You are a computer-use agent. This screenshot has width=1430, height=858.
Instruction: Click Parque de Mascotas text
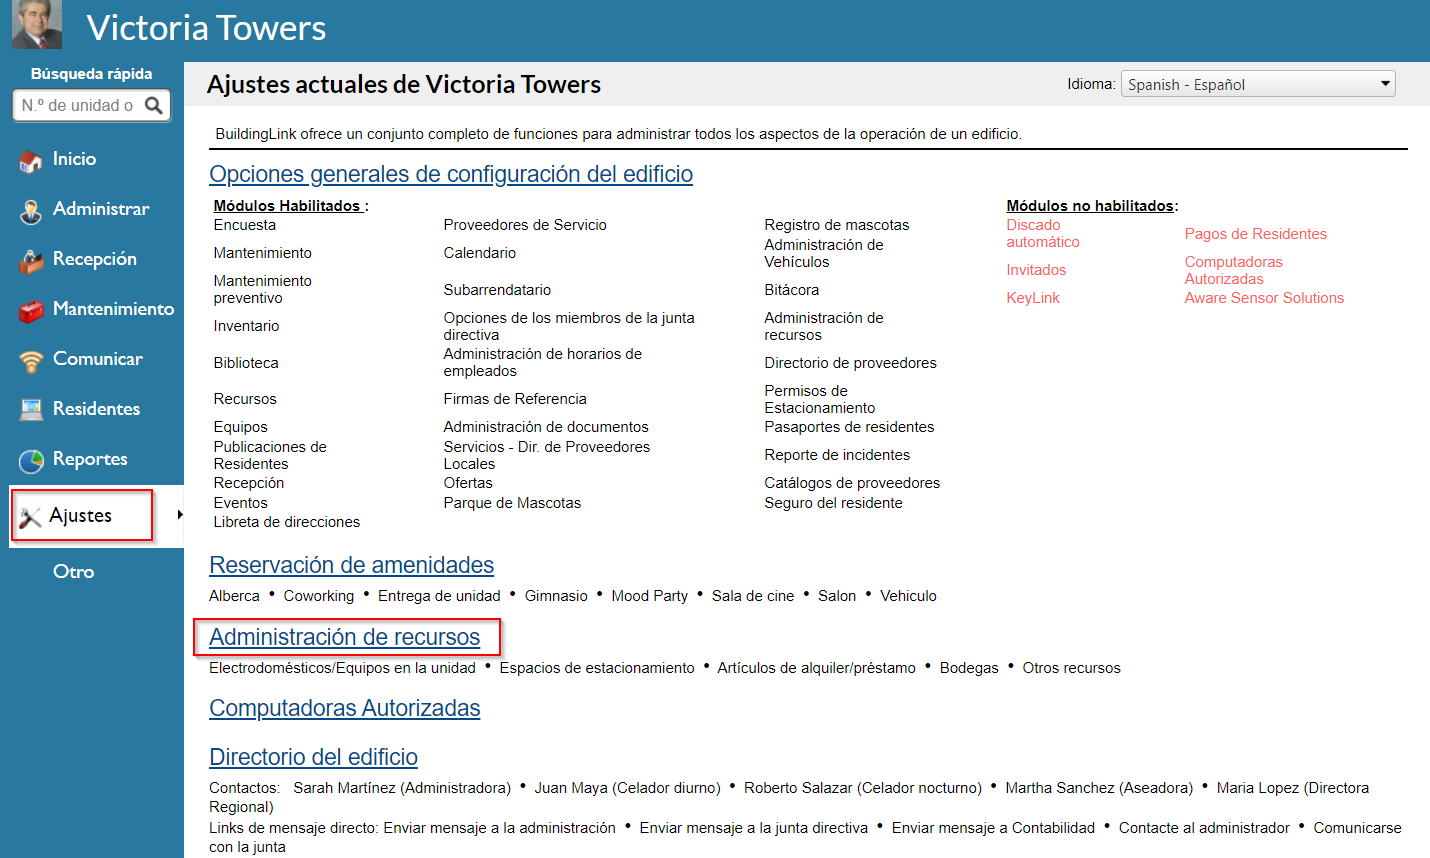pyautogui.click(x=512, y=503)
